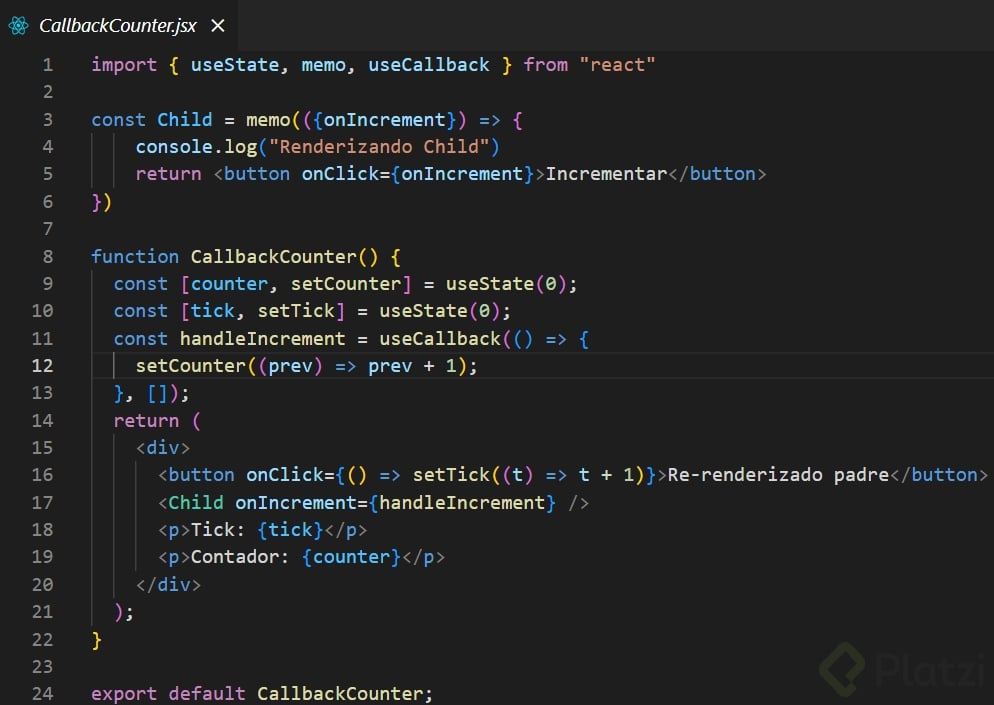
Task: Click 'tick' variable on line 10
Action: (212, 311)
